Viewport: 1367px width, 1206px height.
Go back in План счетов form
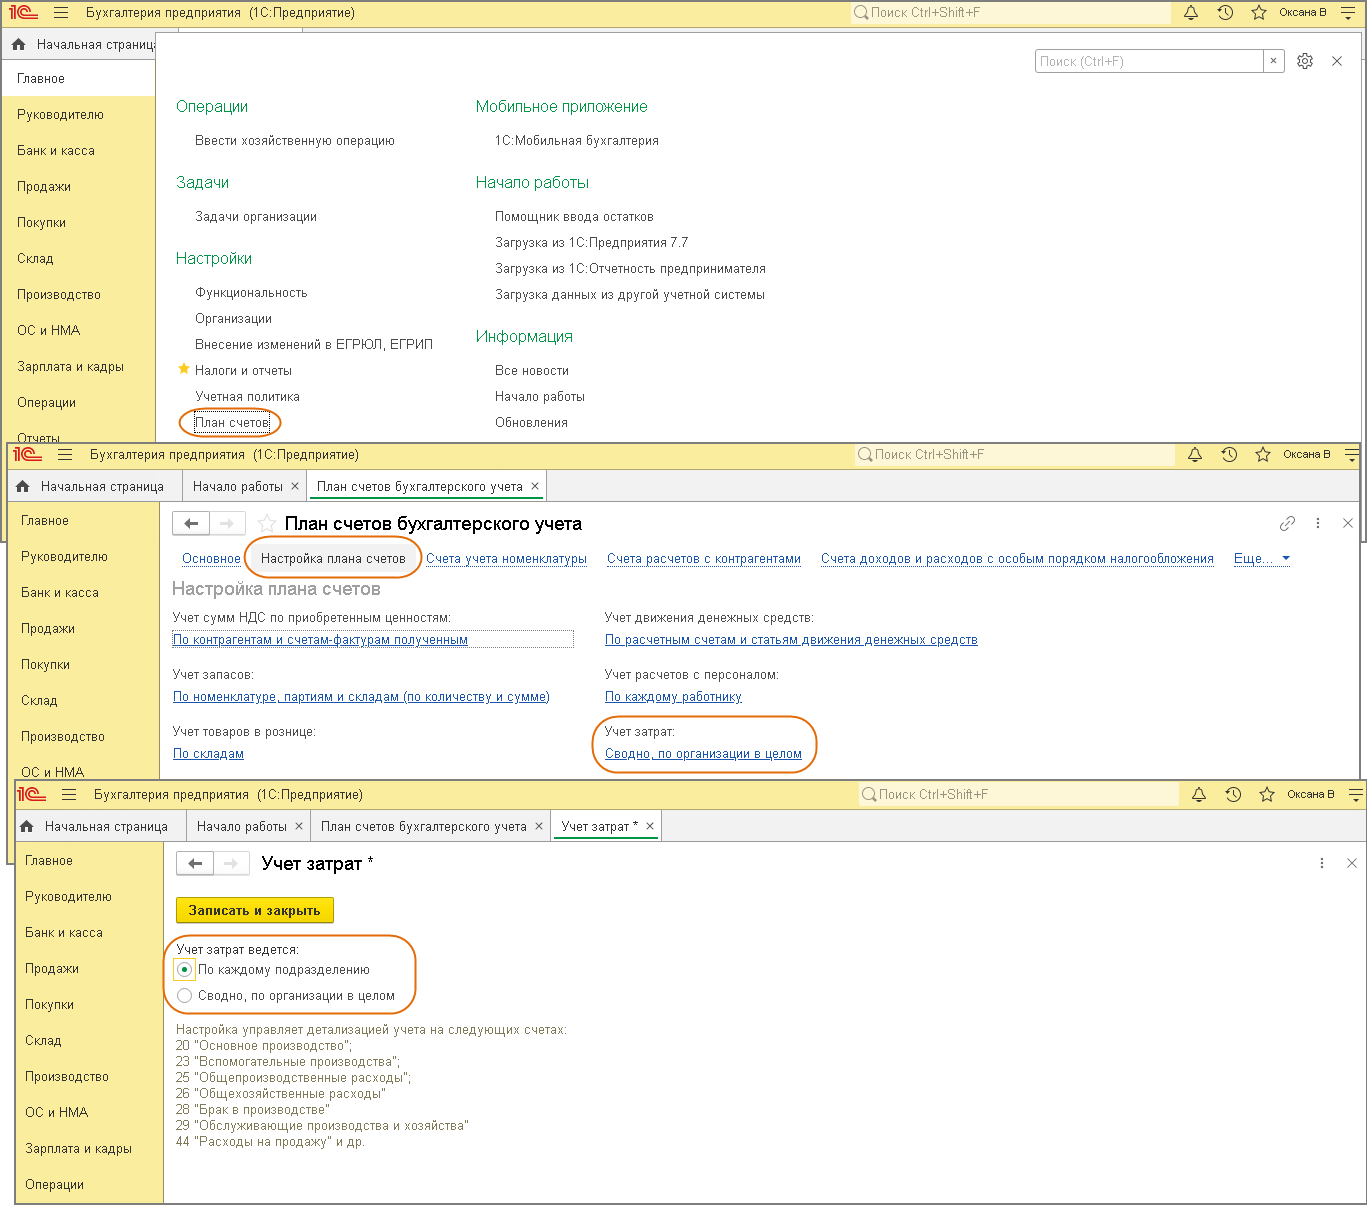pos(191,523)
